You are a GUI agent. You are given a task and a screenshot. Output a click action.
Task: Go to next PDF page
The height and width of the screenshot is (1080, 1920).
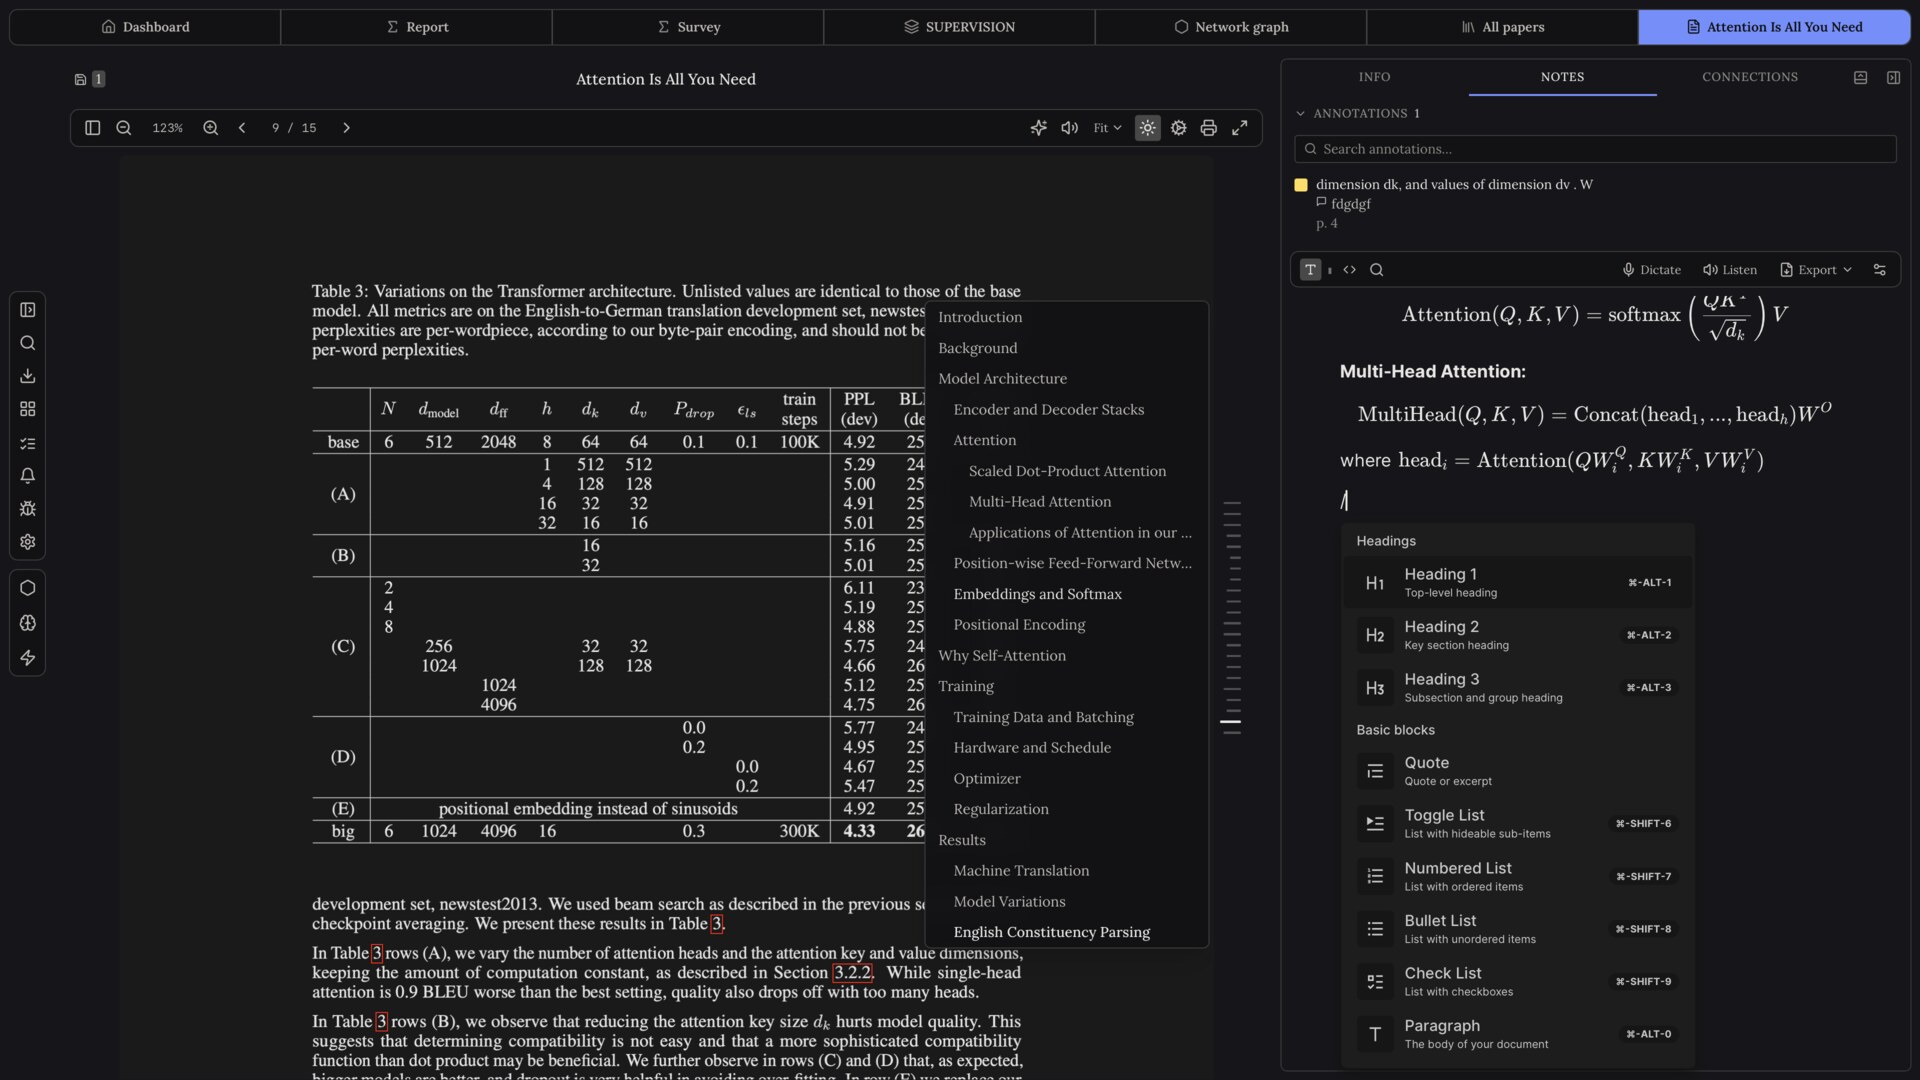[x=347, y=128]
